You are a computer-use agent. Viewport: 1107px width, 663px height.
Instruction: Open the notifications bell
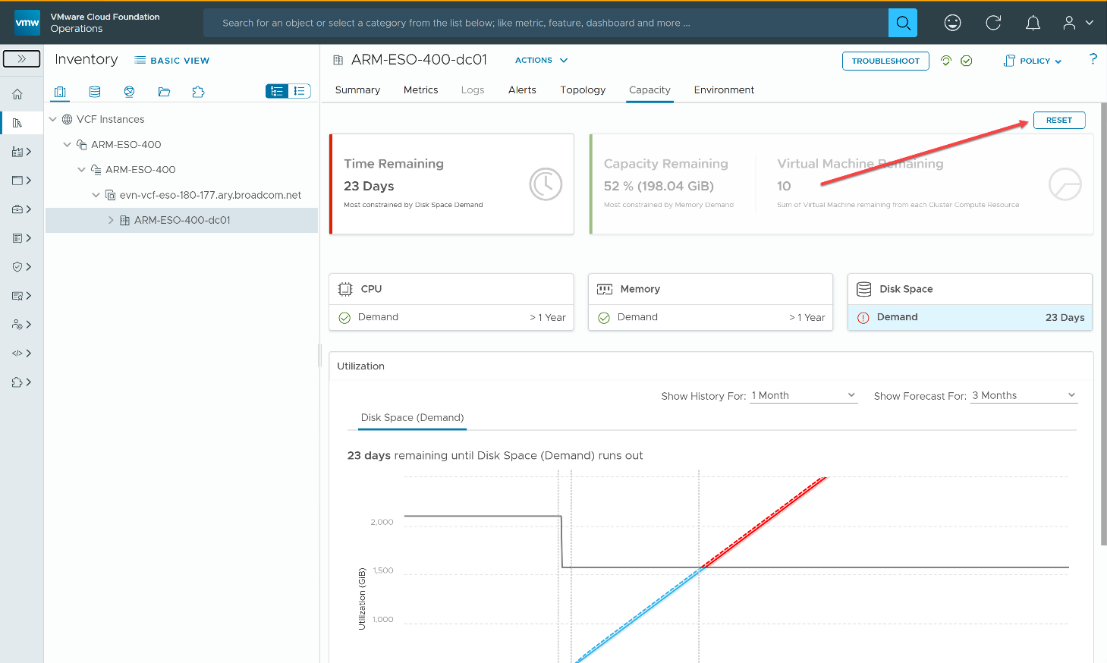coord(1033,22)
